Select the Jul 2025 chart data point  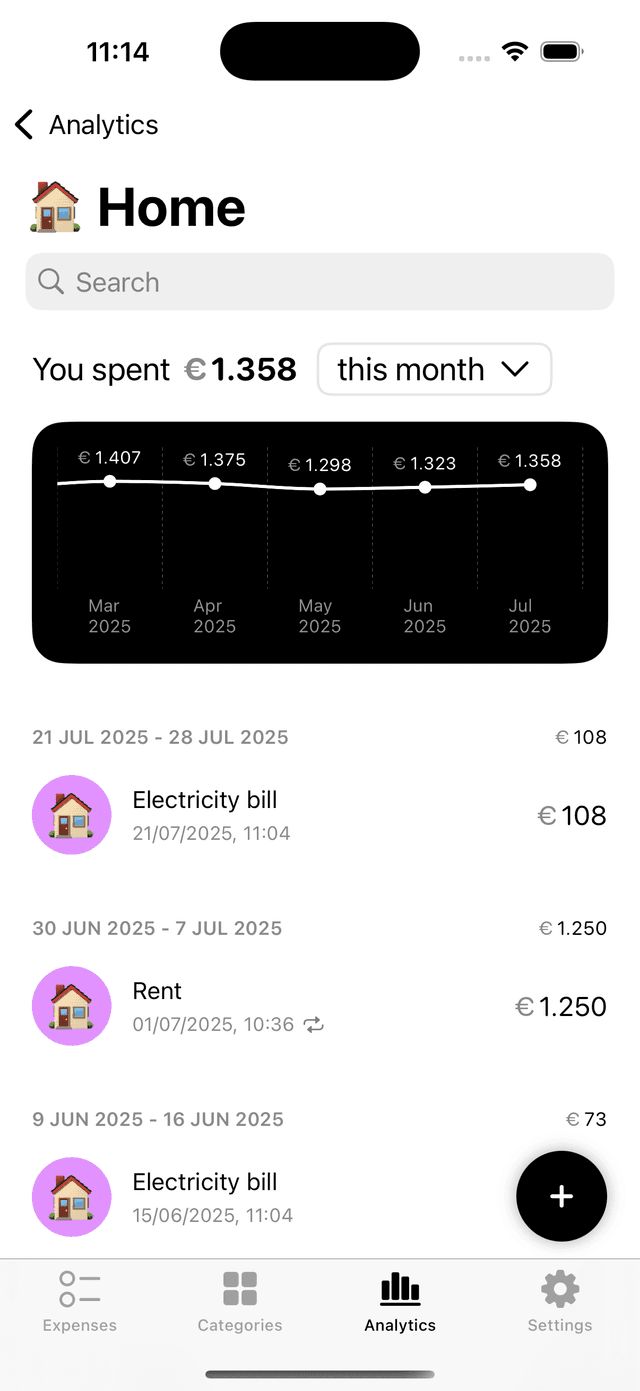(530, 485)
